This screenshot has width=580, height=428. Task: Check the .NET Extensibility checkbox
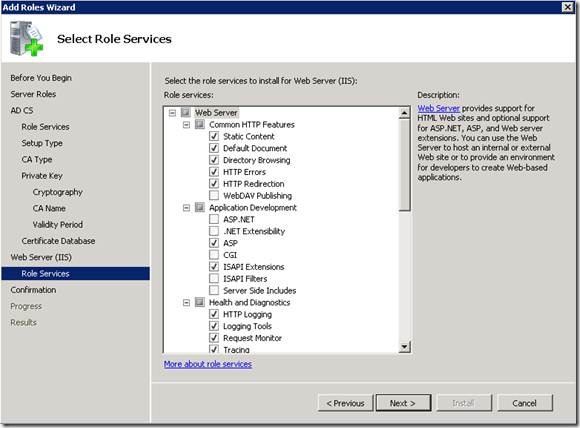214,231
